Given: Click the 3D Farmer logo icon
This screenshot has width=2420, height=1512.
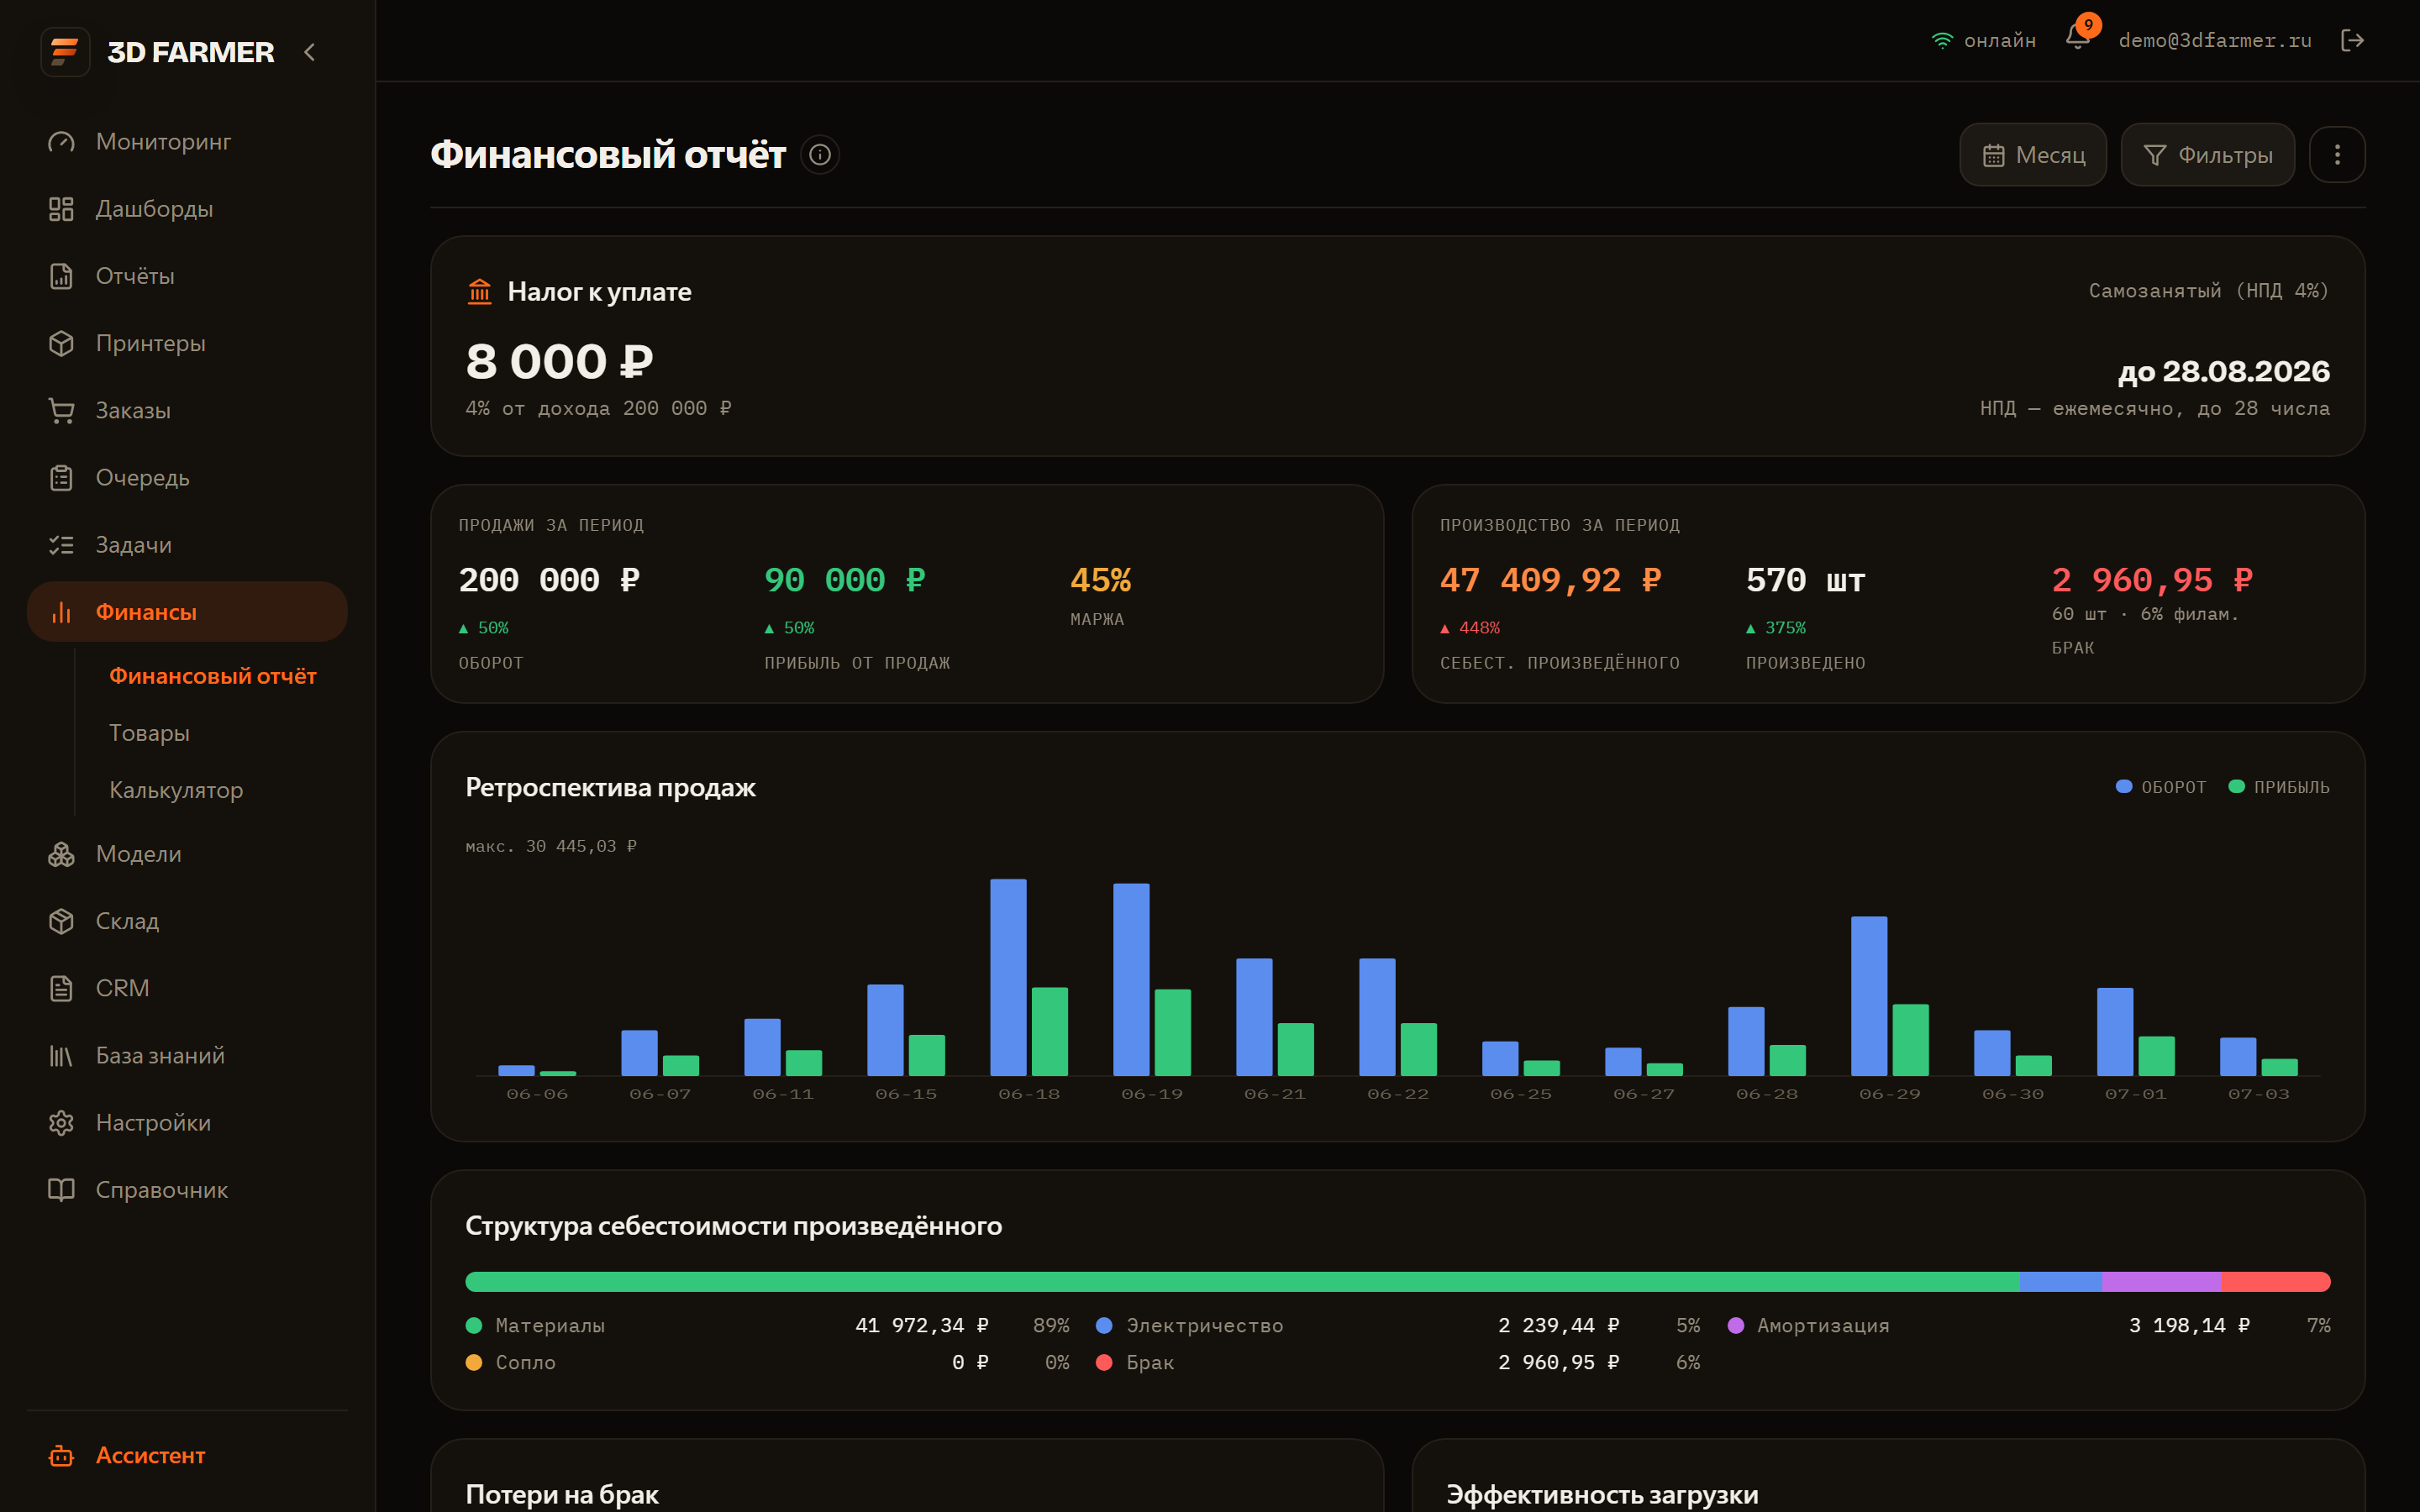Looking at the screenshot, I should tap(65, 51).
